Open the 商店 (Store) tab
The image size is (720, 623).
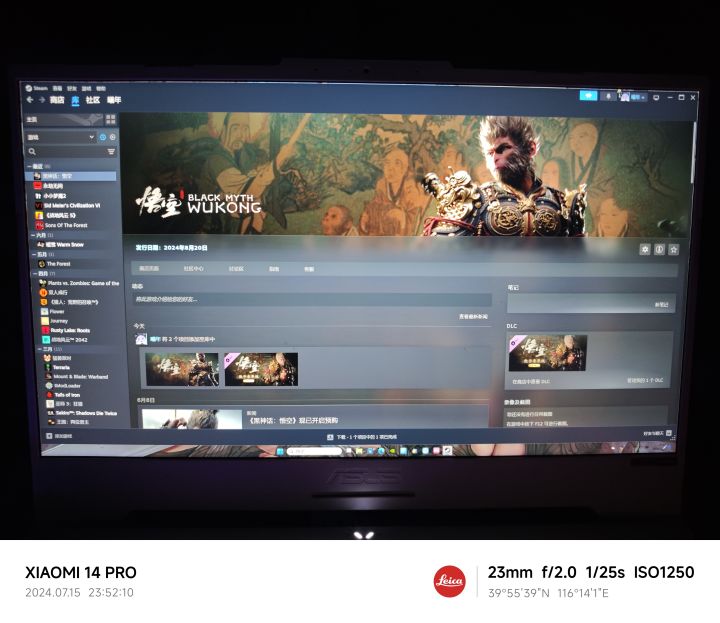[x=57, y=100]
